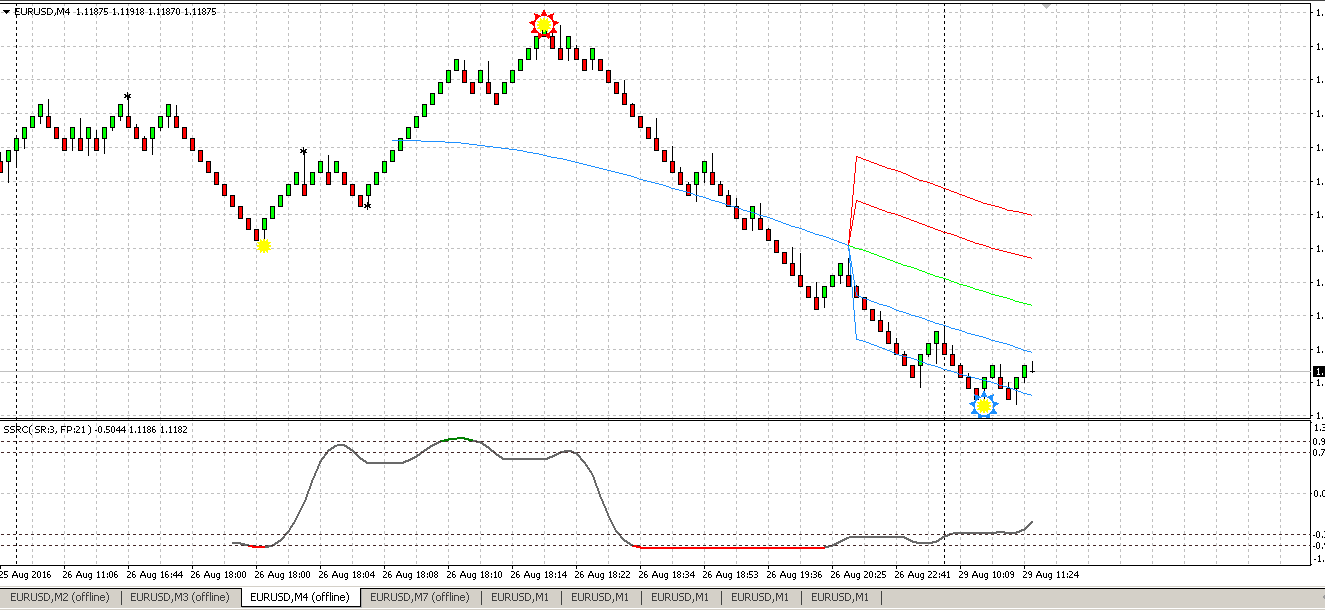Select the blue-outlined yellow sun marker at the low
Viewport: 1325px width, 610px height.
(984, 405)
